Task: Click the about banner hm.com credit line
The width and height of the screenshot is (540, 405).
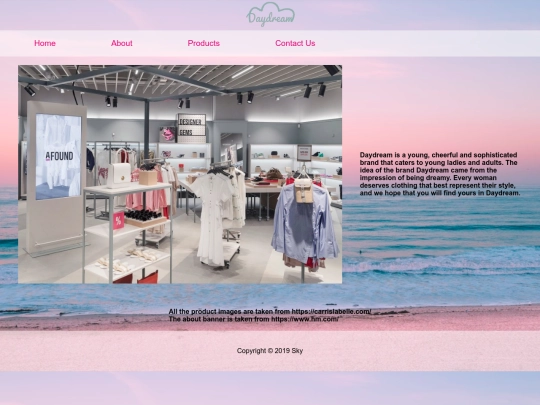Action: point(254,319)
